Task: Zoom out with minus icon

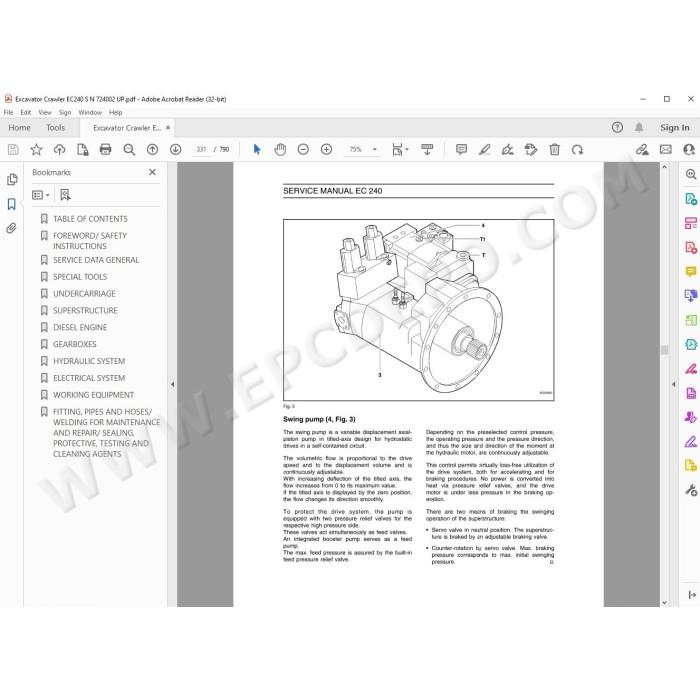Action: point(303,150)
